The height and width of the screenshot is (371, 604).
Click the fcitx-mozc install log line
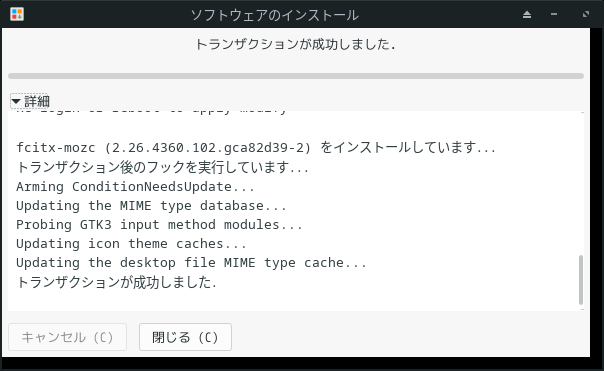[256, 147]
